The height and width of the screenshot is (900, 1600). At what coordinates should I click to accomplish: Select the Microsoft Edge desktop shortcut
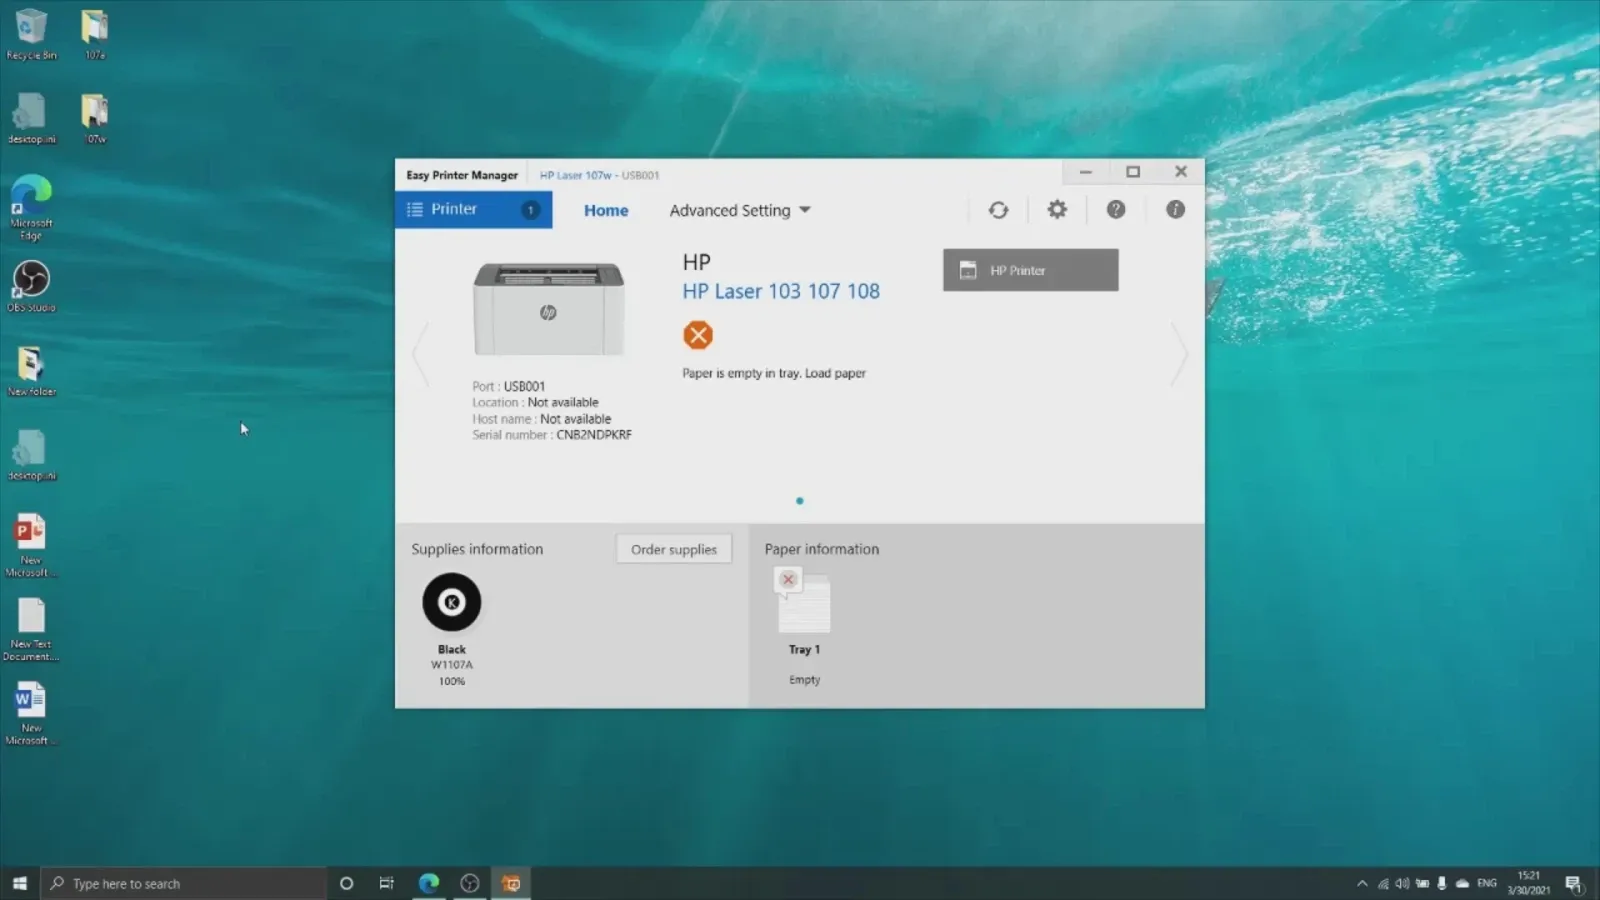pyautogui.click(x=31, y=207)
